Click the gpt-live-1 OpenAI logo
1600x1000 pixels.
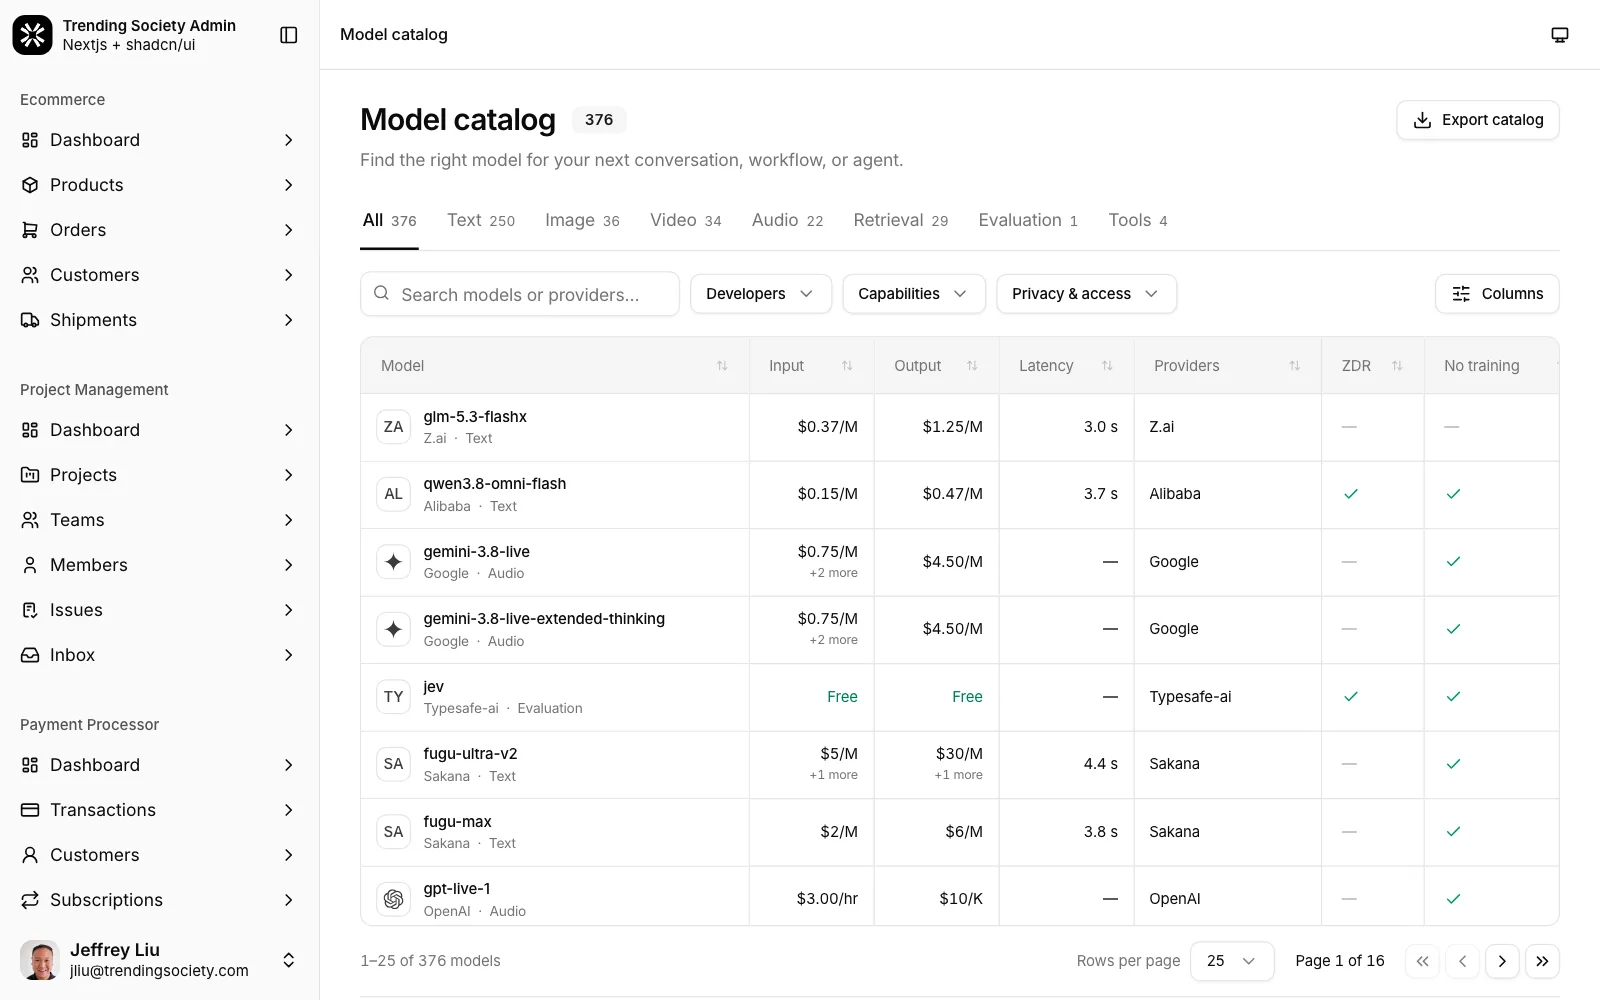coord(393,899)
